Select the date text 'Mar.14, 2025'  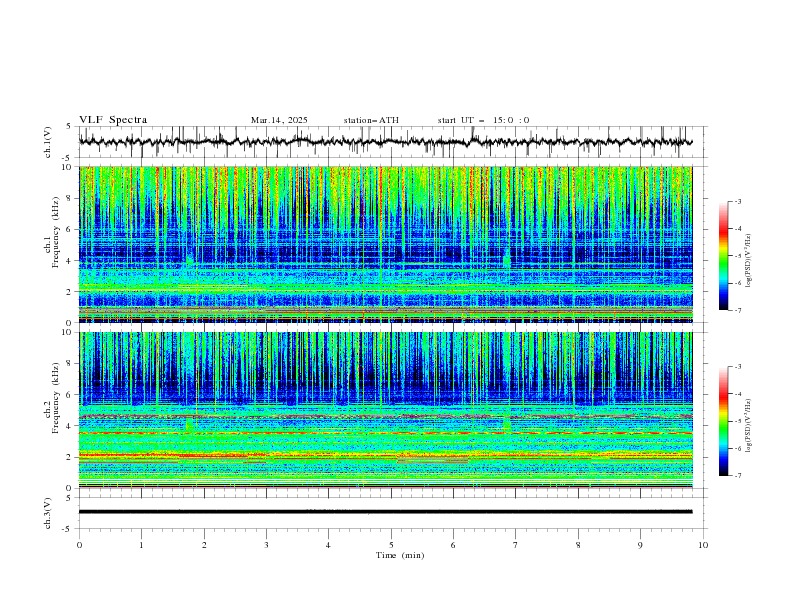(x=279, y=120)
